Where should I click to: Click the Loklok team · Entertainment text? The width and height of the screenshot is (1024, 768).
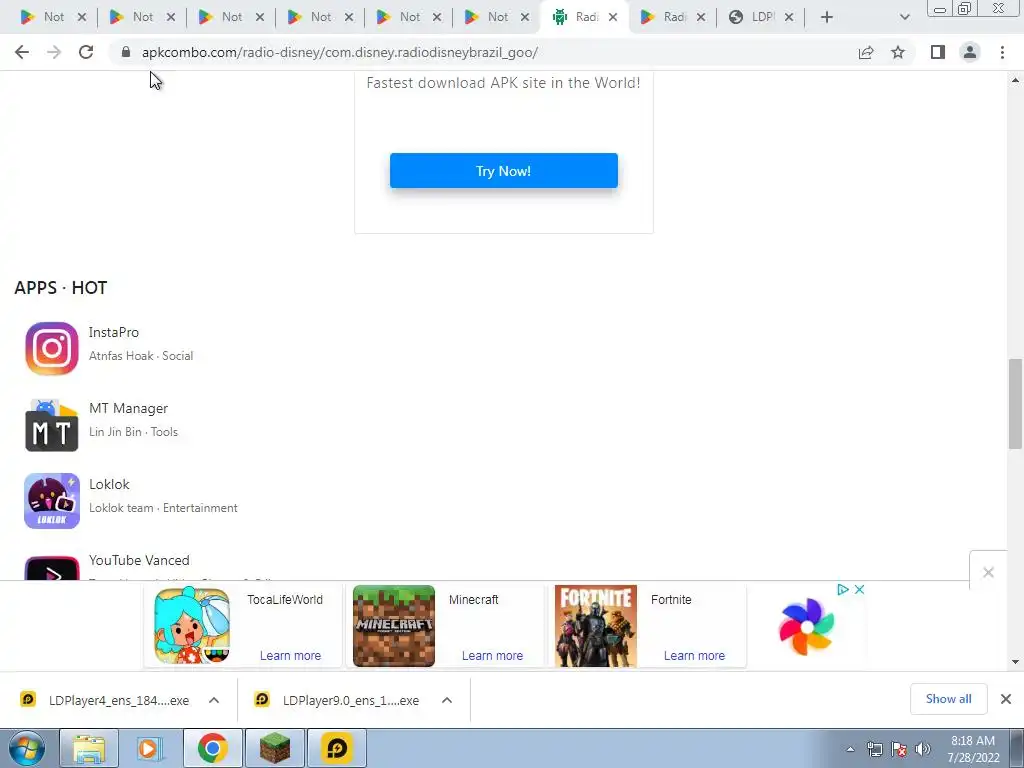[163, 508]
